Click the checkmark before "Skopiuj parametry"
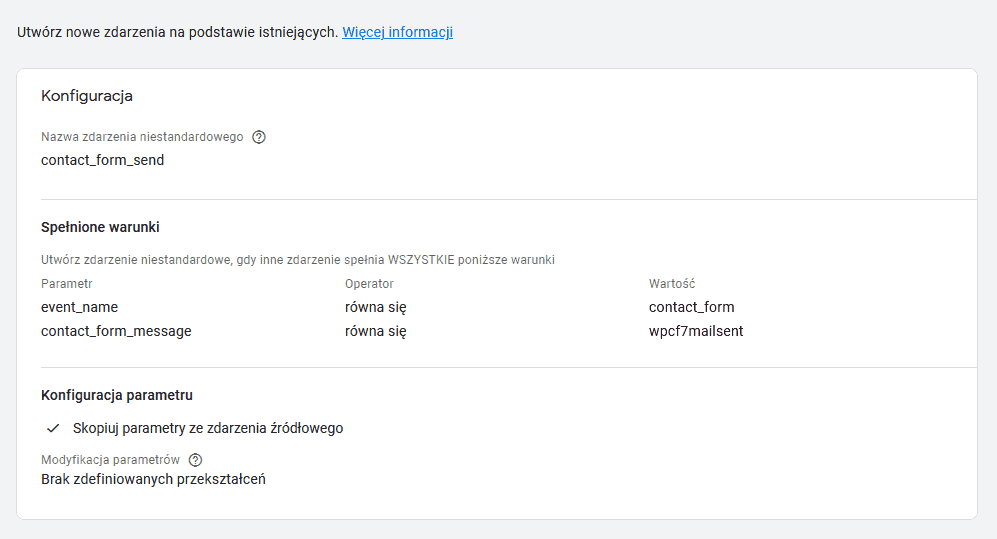Image resolution: width=997 pixels, height=539 pixels. pos(54,428)
